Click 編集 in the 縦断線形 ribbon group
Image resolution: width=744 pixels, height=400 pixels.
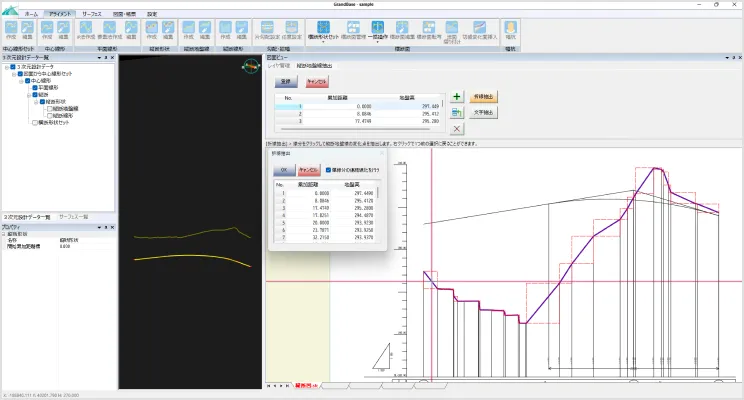coord(242,30)
